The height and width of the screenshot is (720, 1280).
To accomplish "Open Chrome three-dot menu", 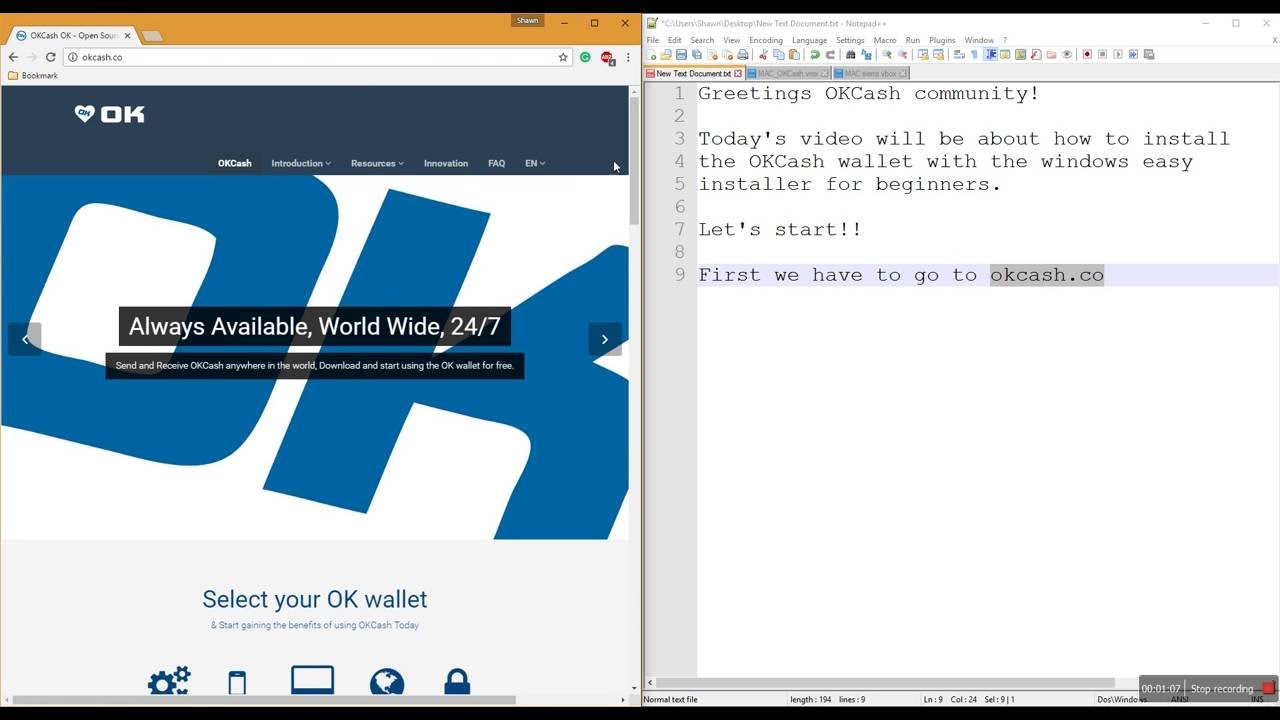I will click(628, 57).
